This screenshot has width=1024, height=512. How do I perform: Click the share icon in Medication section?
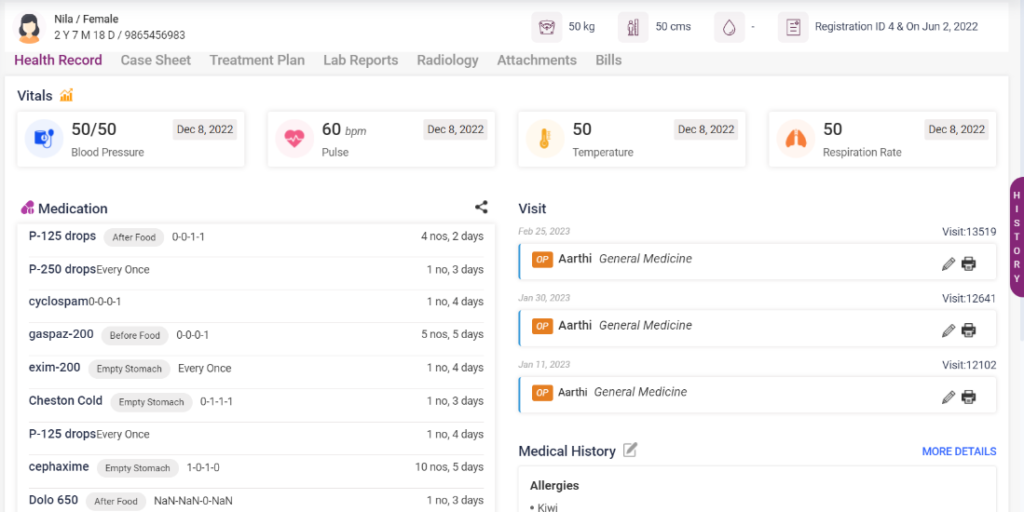pos(481,208)
